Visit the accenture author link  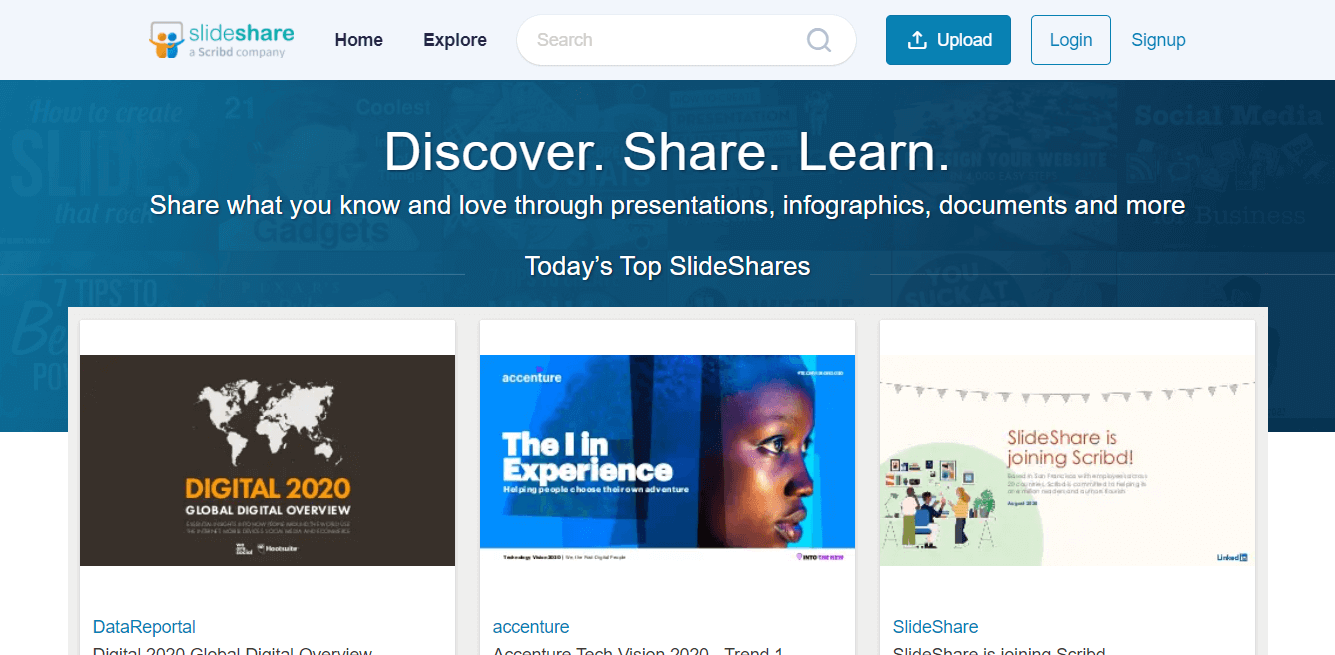[531, 627]
